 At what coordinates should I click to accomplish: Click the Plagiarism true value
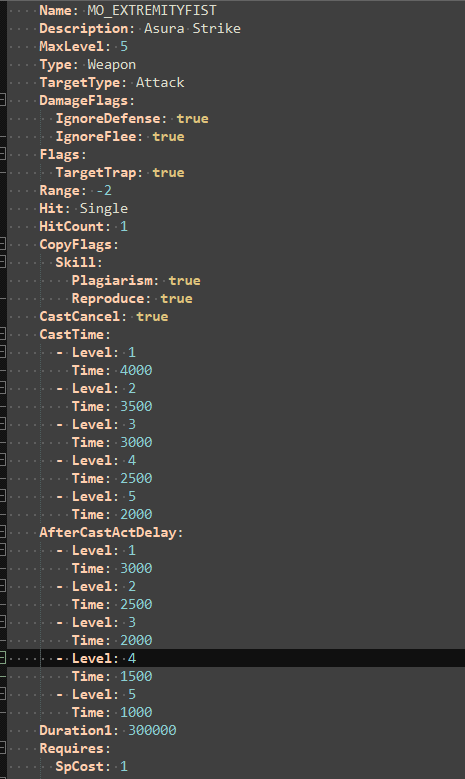(184, 281)
